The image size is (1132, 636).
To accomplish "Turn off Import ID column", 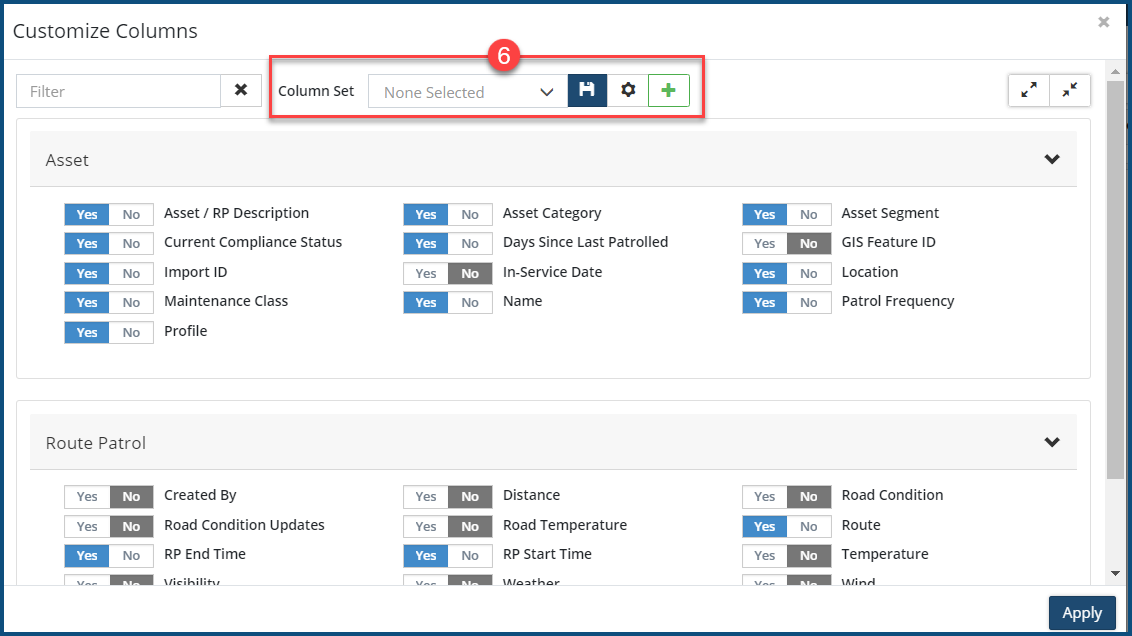I will 131,274.
